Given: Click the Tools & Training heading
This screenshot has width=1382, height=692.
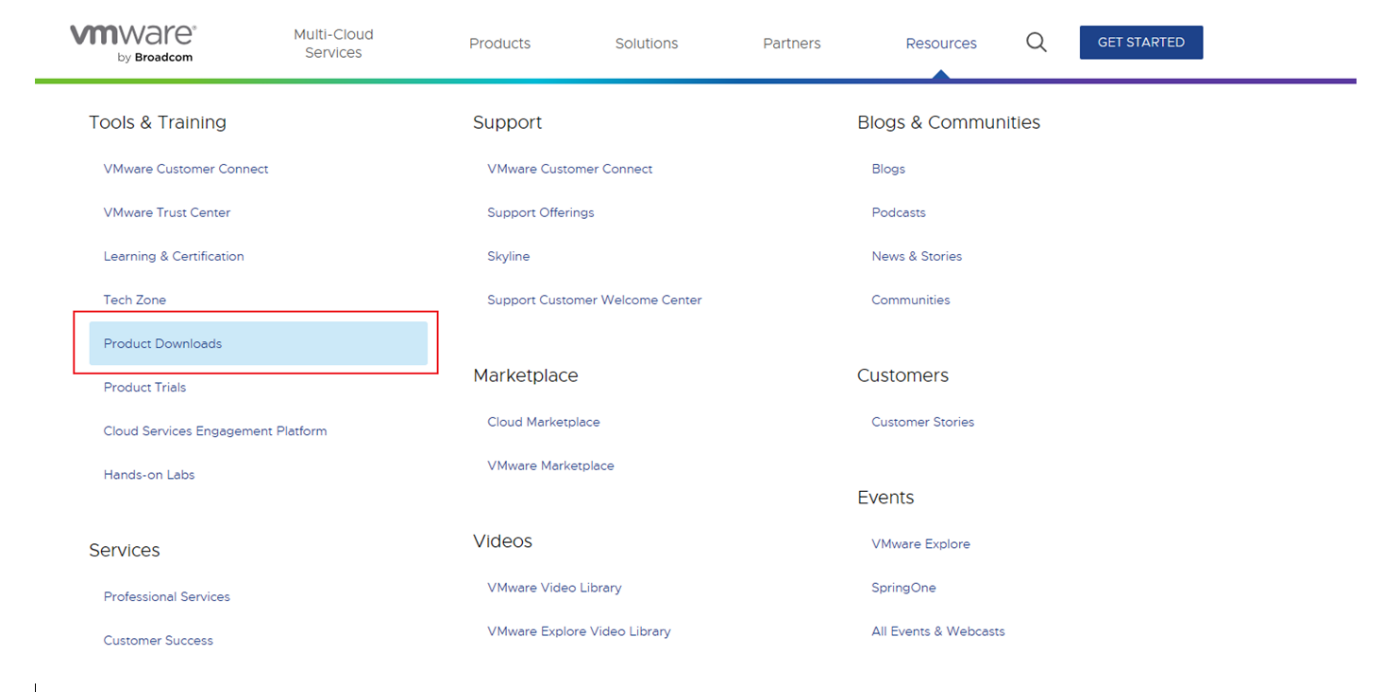Looking at the screenshot, I should point(158,122).
